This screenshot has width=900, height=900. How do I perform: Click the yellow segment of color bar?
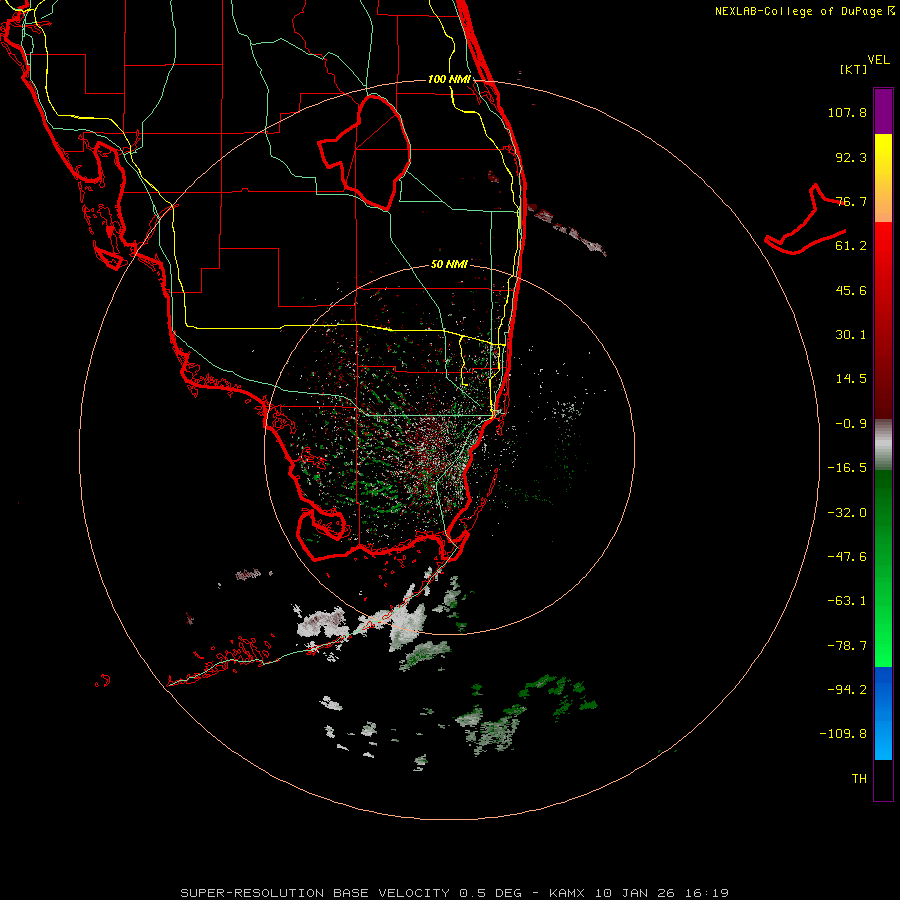click(883, 178)
